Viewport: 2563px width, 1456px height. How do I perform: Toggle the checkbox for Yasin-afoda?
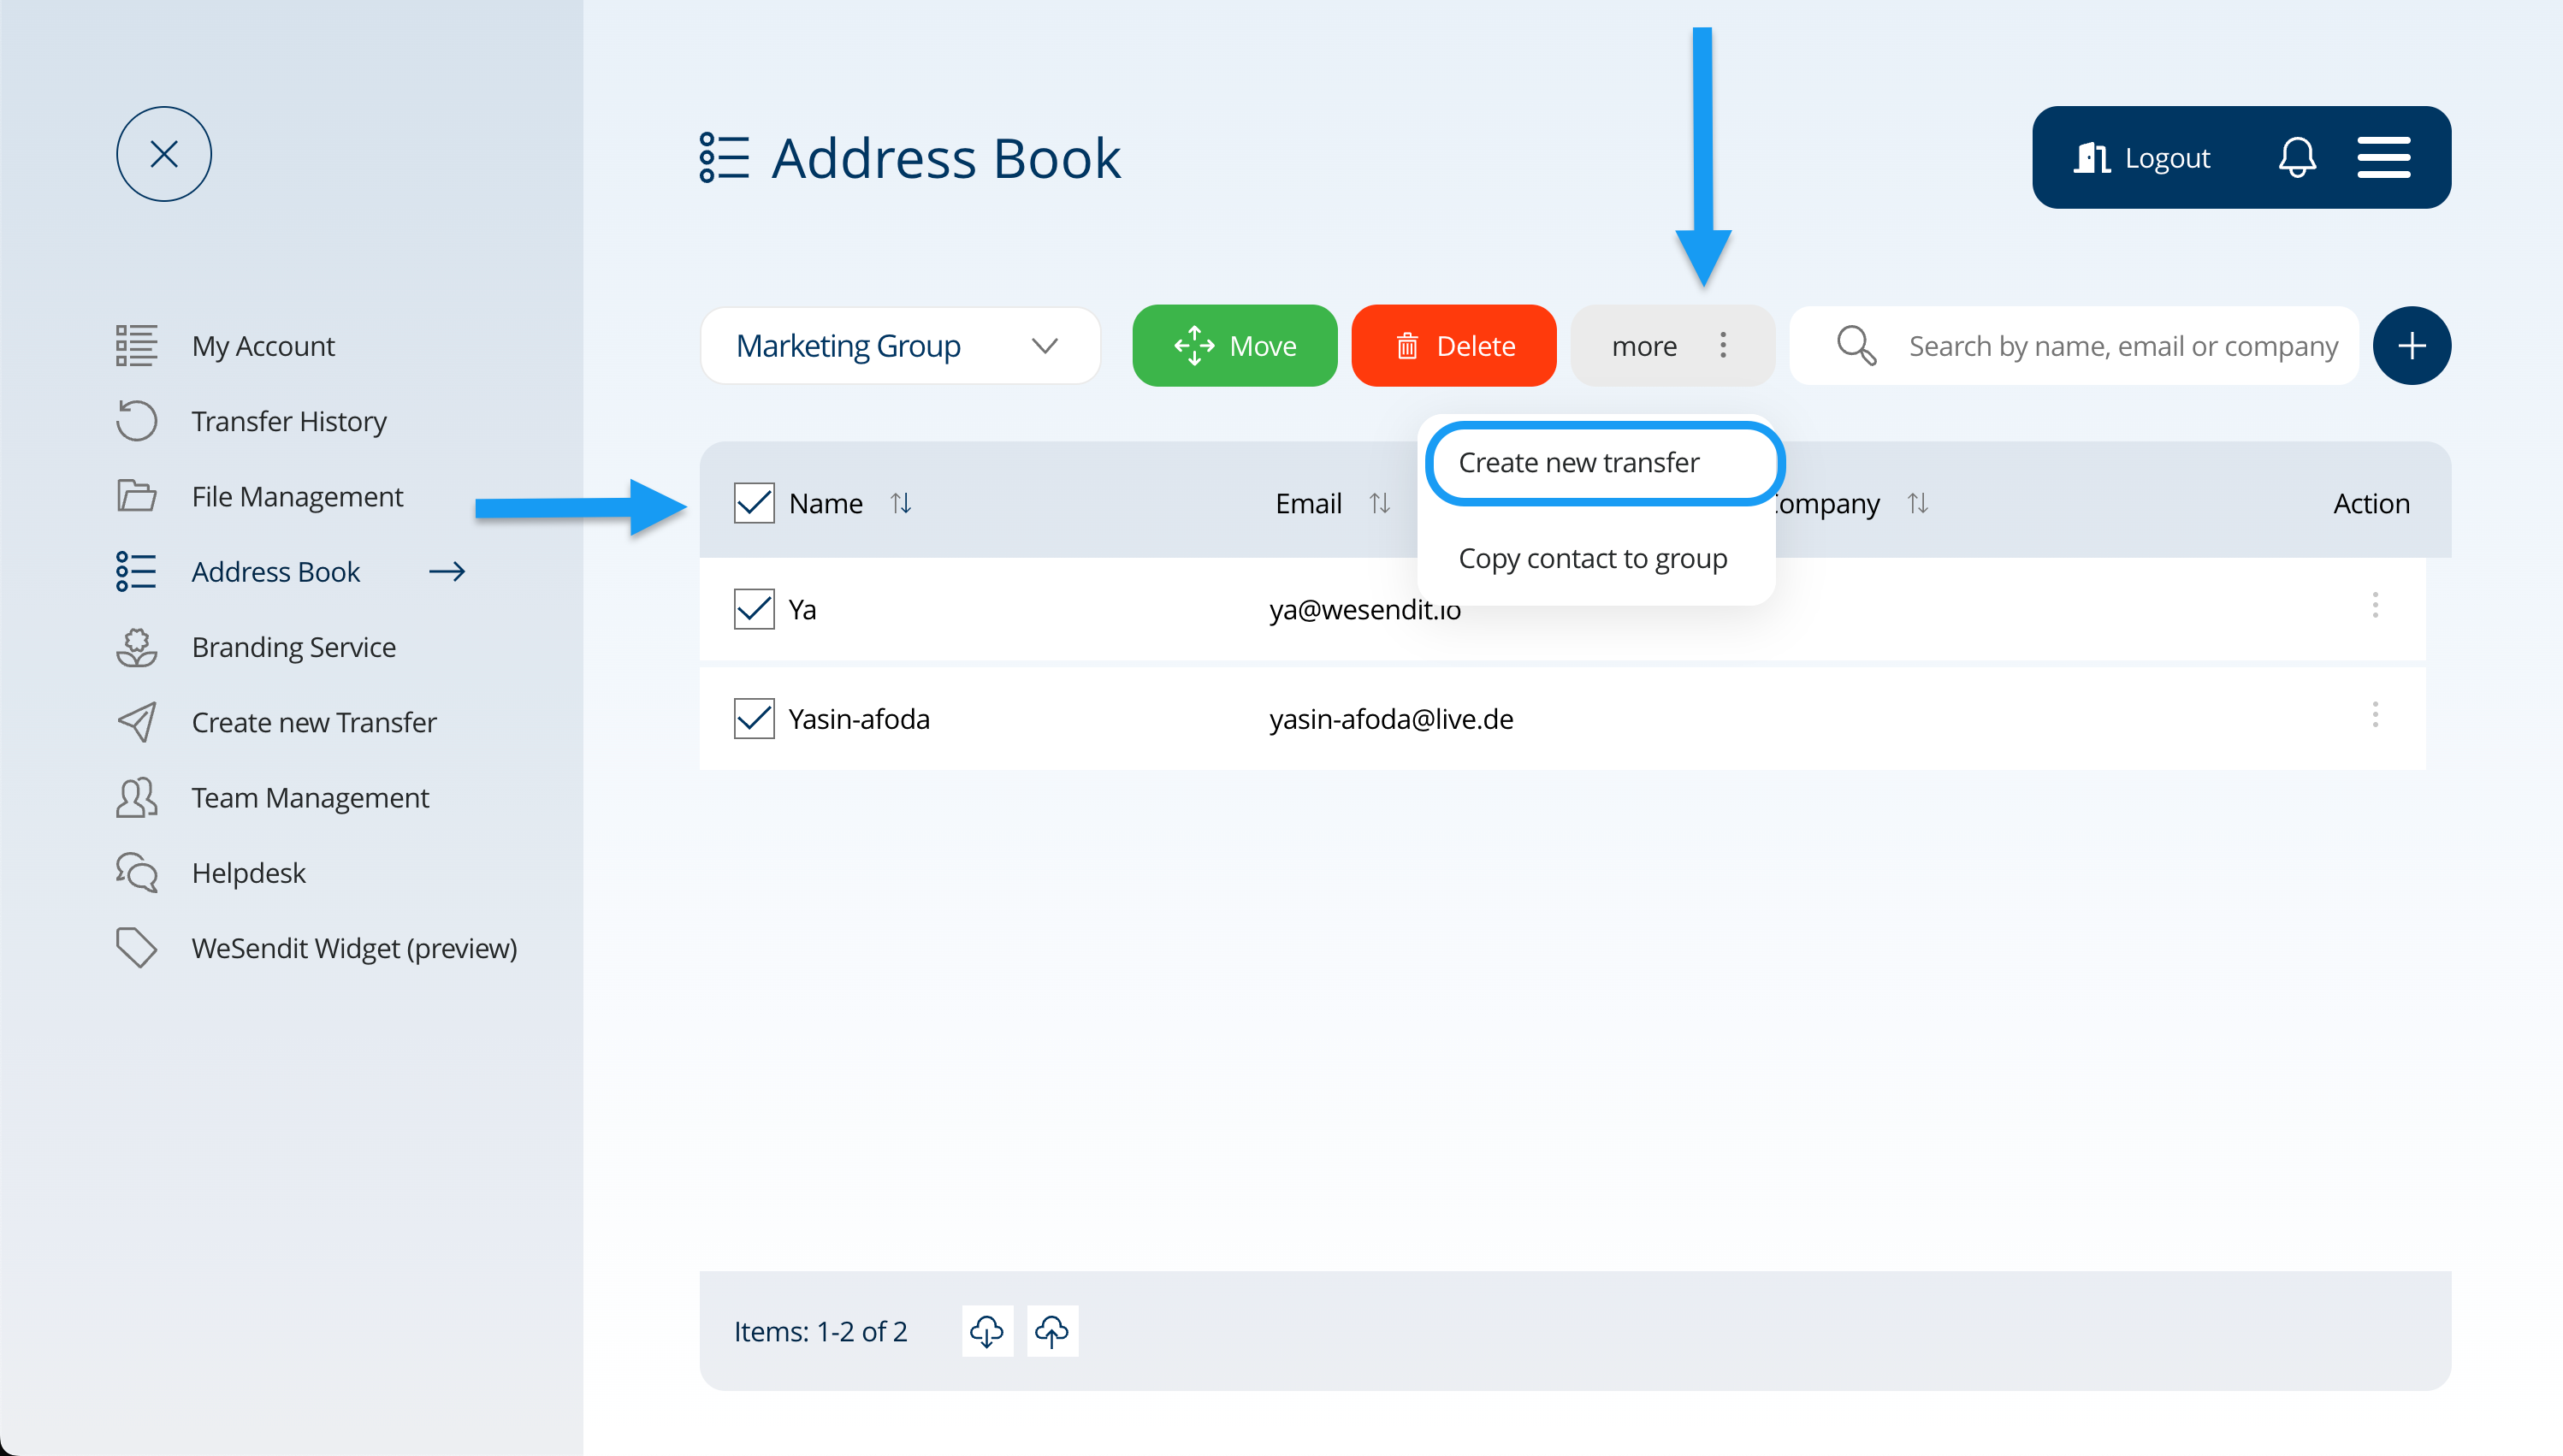[754, 718]
